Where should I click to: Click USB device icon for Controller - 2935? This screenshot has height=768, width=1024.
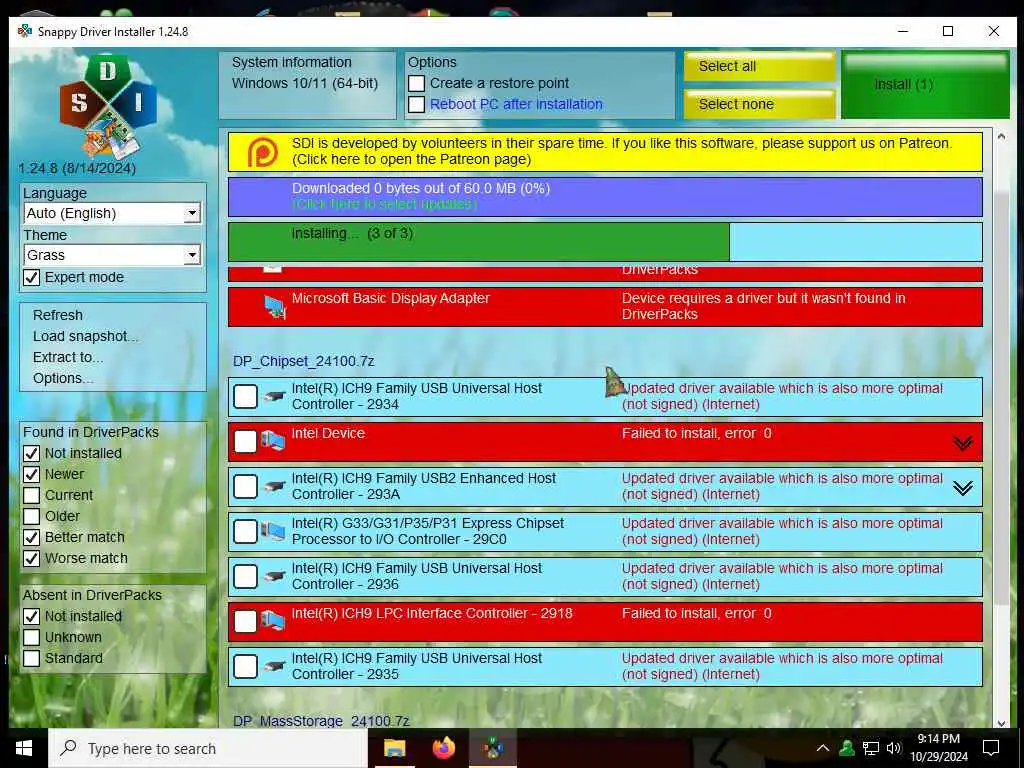(275, 666)
